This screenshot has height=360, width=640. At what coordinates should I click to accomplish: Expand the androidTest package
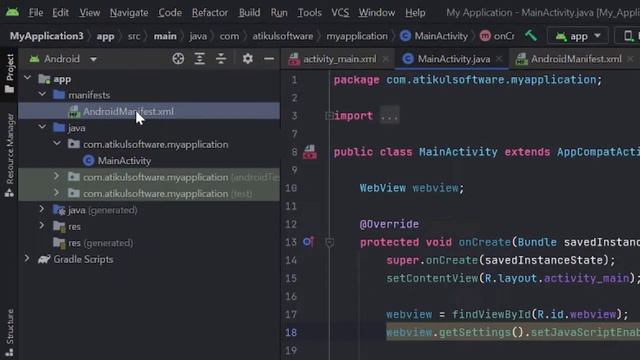[57, 176]
